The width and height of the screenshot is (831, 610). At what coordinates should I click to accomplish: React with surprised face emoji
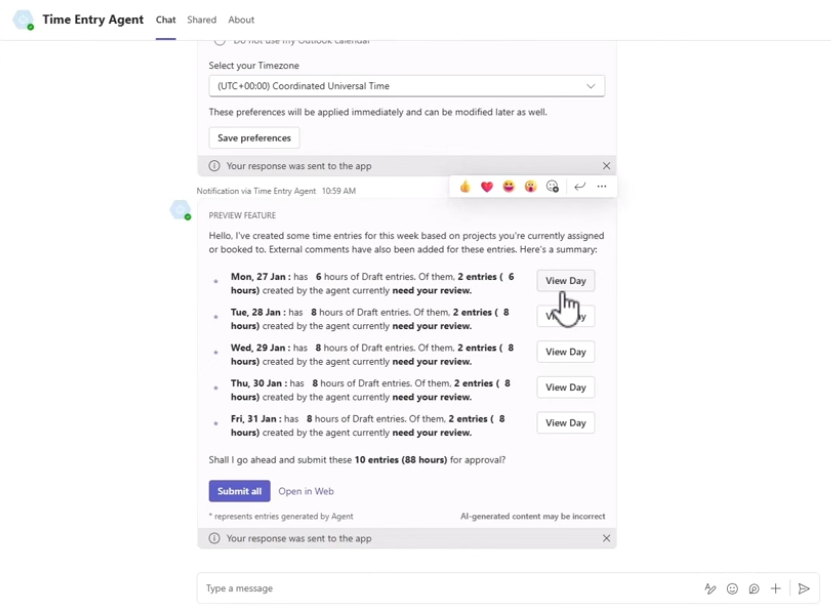(x=531, y=187)
